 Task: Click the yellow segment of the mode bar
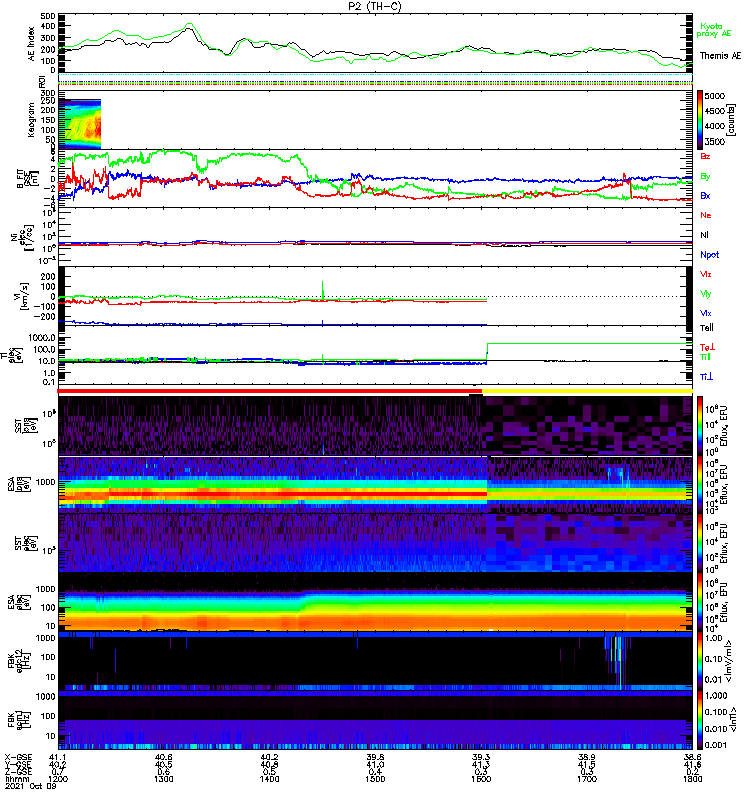587,391
